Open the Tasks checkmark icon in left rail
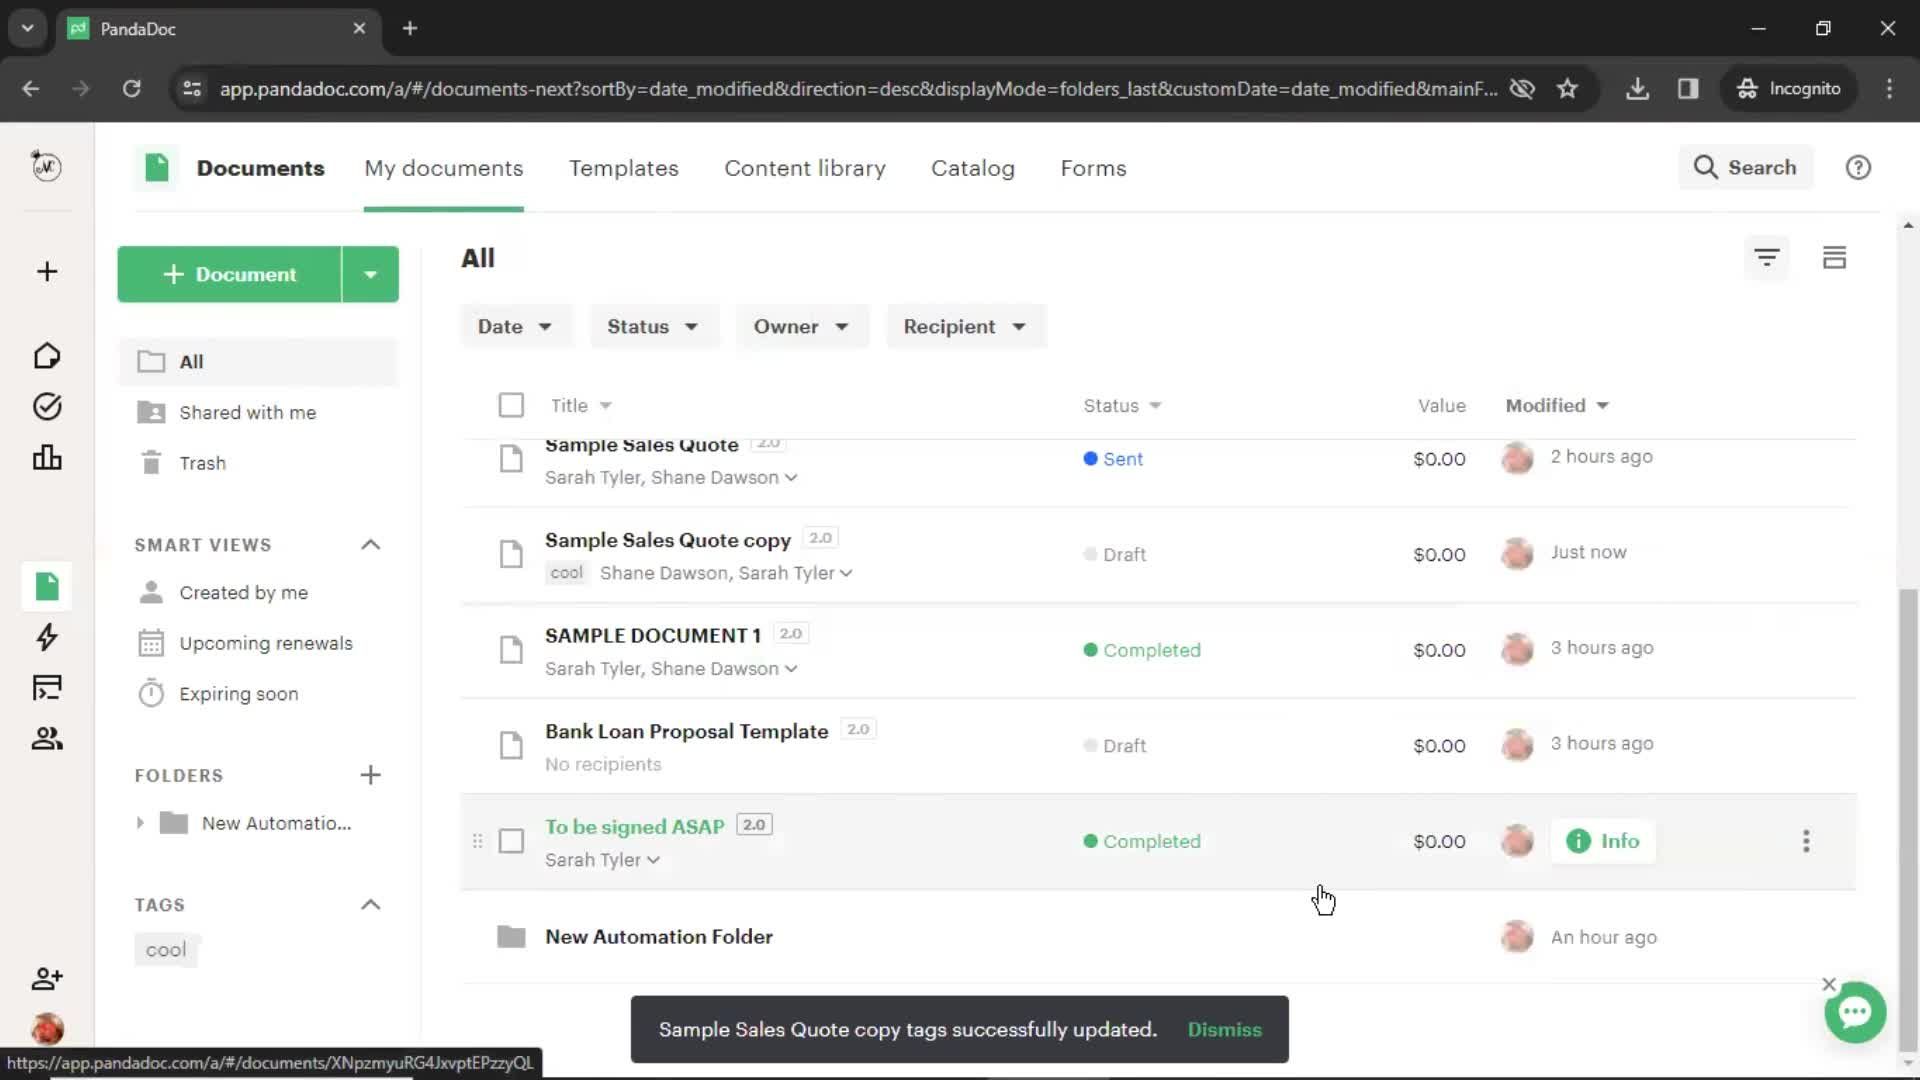1920x1080 pixels. point(47,406)
